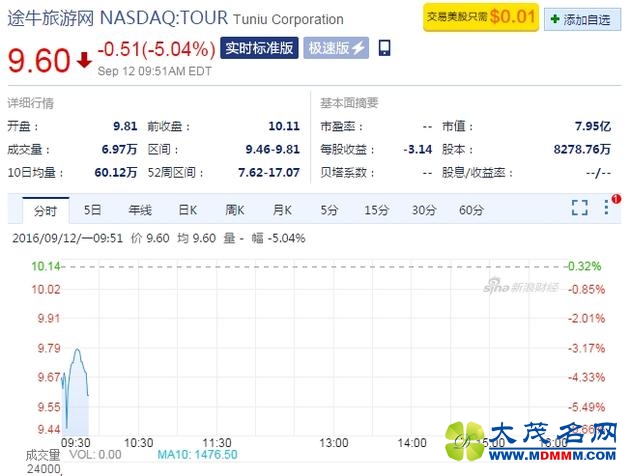The image size is (630, 476).
Task: Click the -4.33% percent axis label
Action: point(586,377)
